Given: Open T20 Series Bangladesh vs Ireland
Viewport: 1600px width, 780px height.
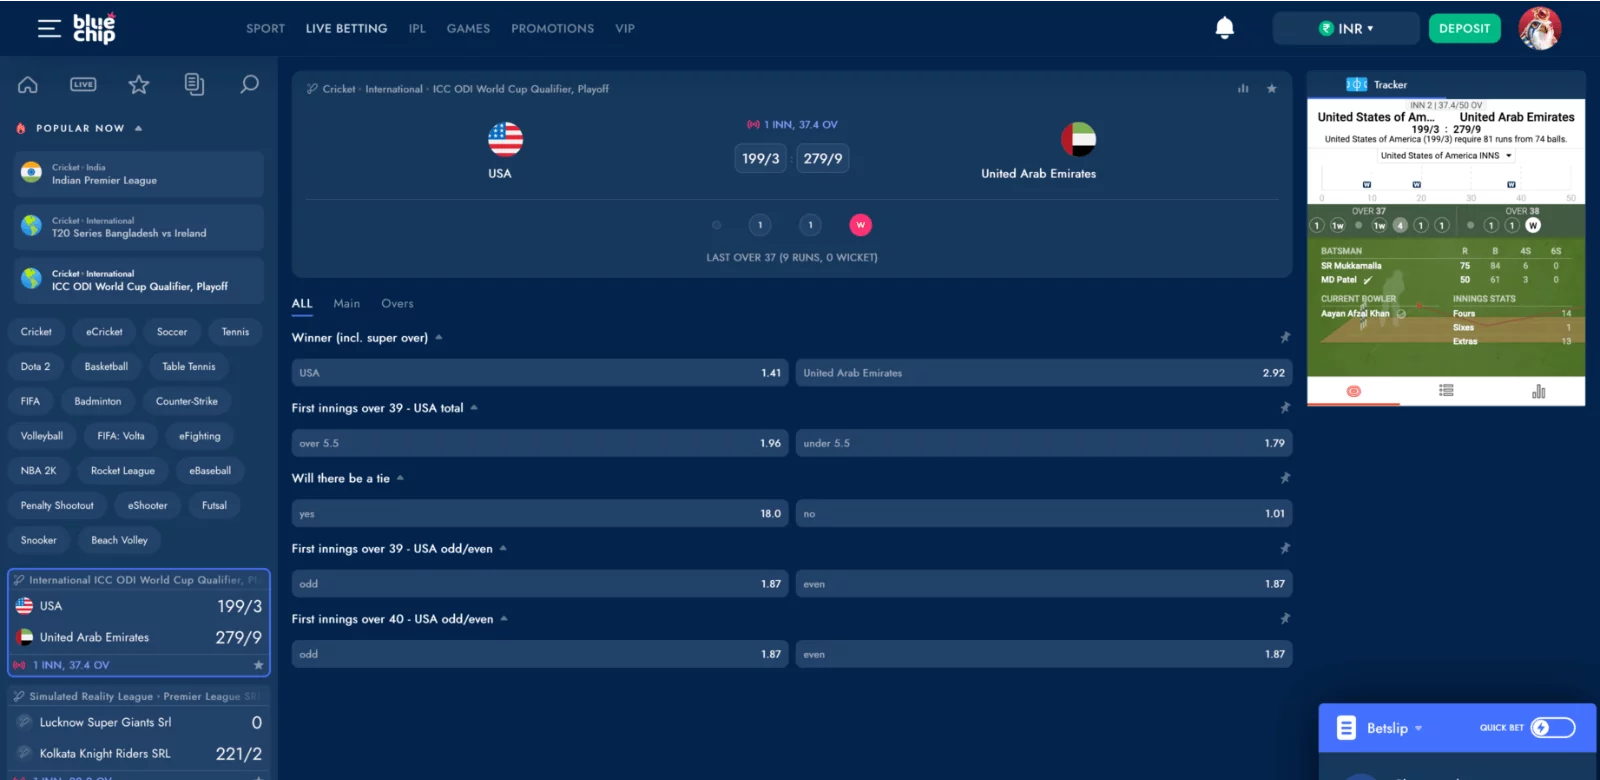Looking at the screenshot, I should [x=139, y=227].
